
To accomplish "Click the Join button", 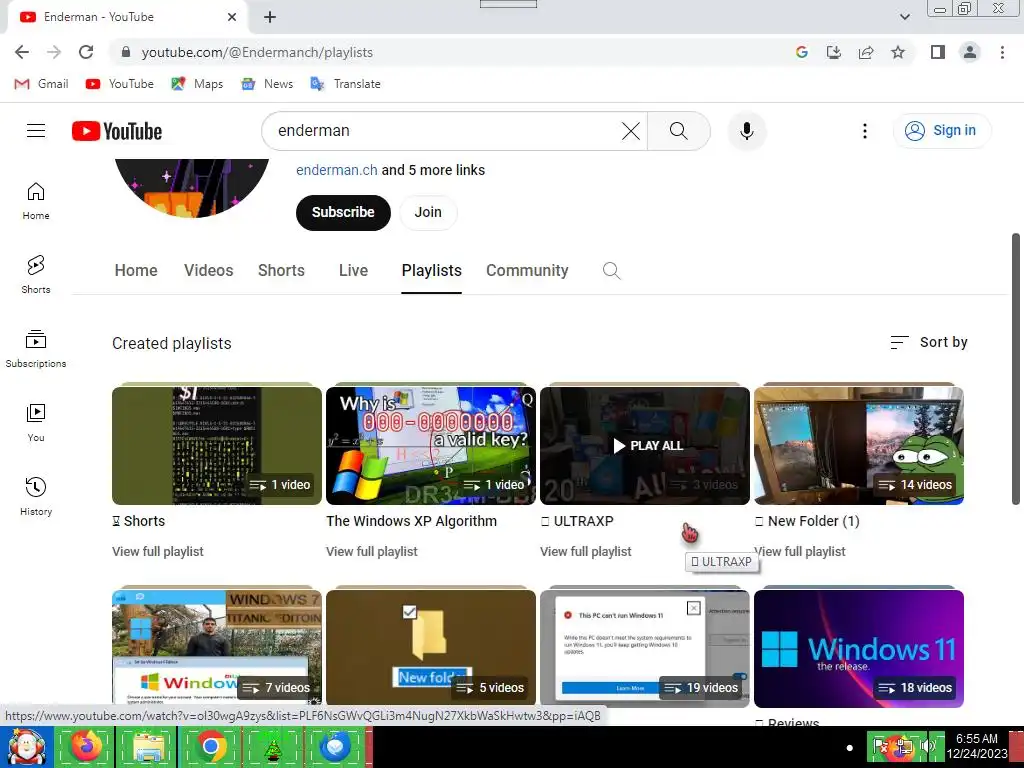I will pos(428,212).
